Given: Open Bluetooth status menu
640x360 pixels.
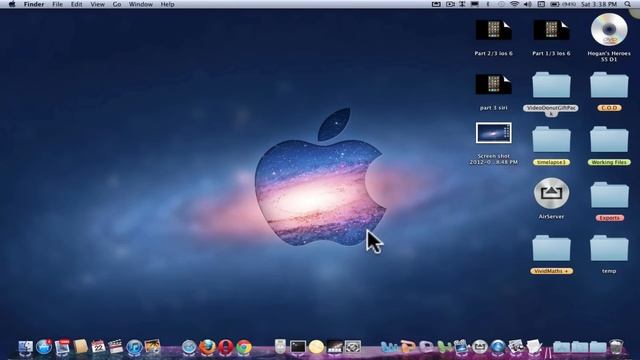Looking at the screenshot, I should pyautogui.click(x=488, y=4).
